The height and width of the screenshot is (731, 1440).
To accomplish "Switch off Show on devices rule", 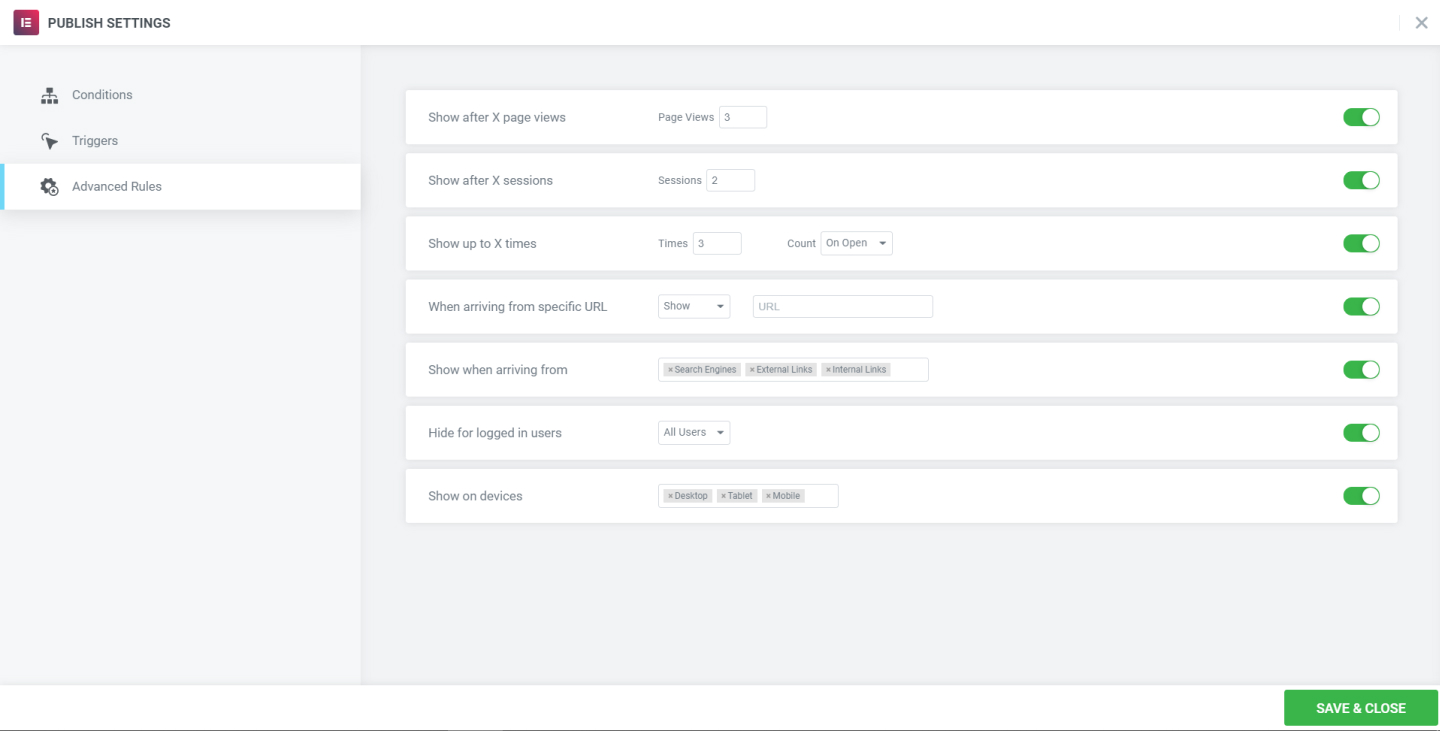I will [1361, 495].
